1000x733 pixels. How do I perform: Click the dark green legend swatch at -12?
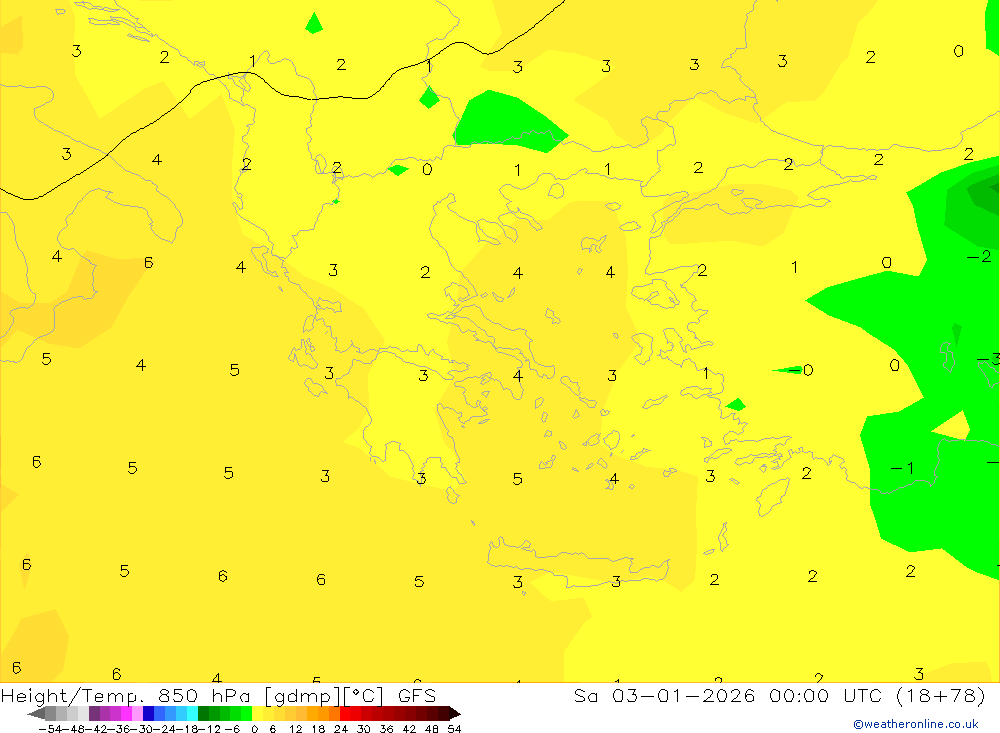coord(203,713)
